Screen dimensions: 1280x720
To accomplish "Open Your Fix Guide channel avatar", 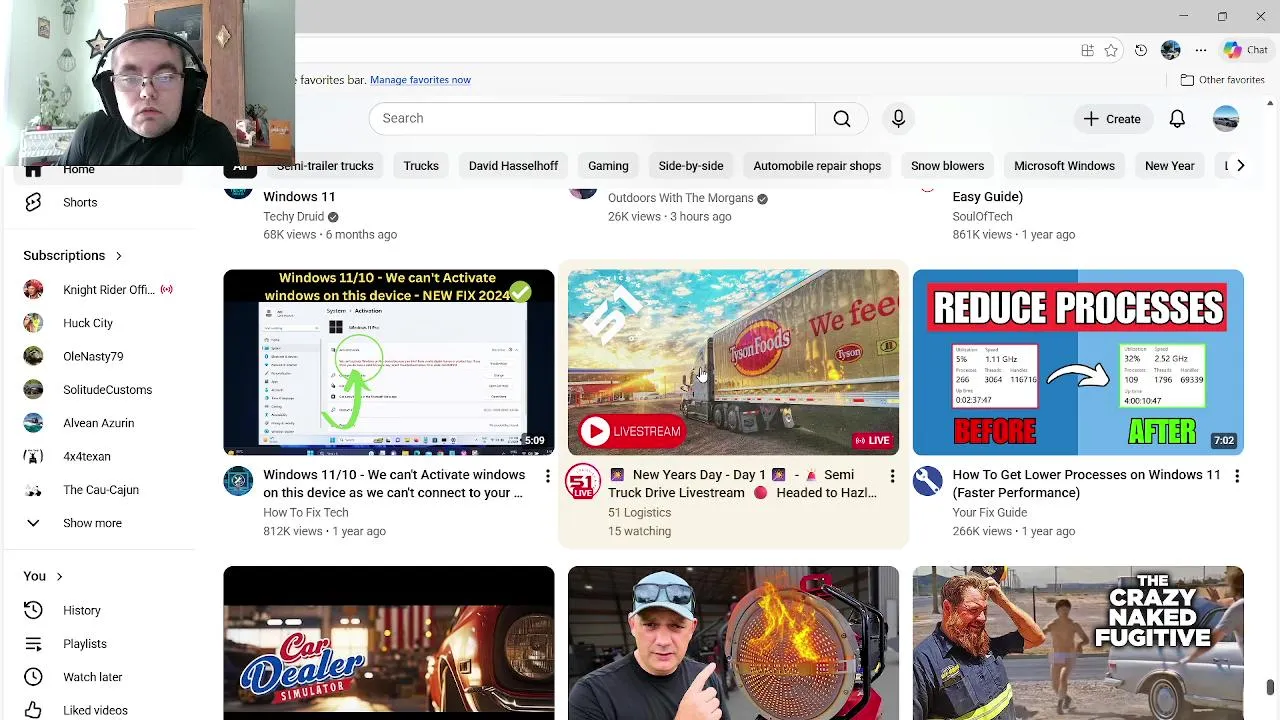I will (x=927, y=481).
